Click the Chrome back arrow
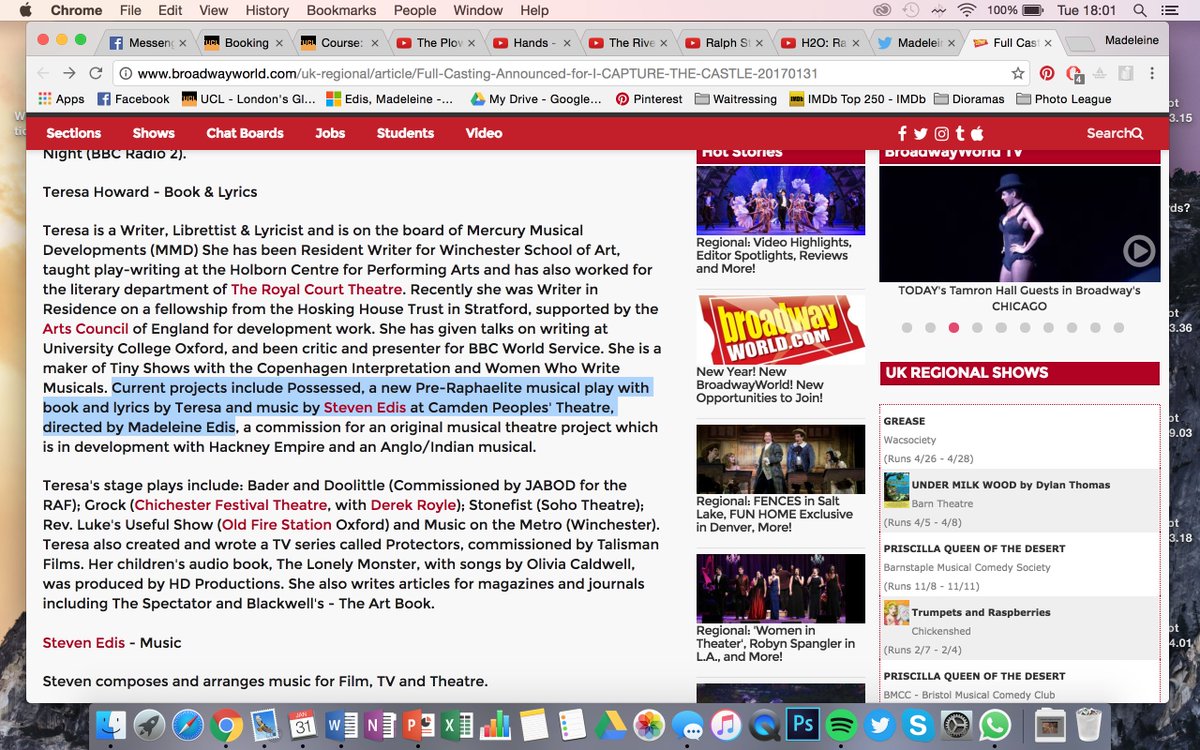 coord(43,73)
